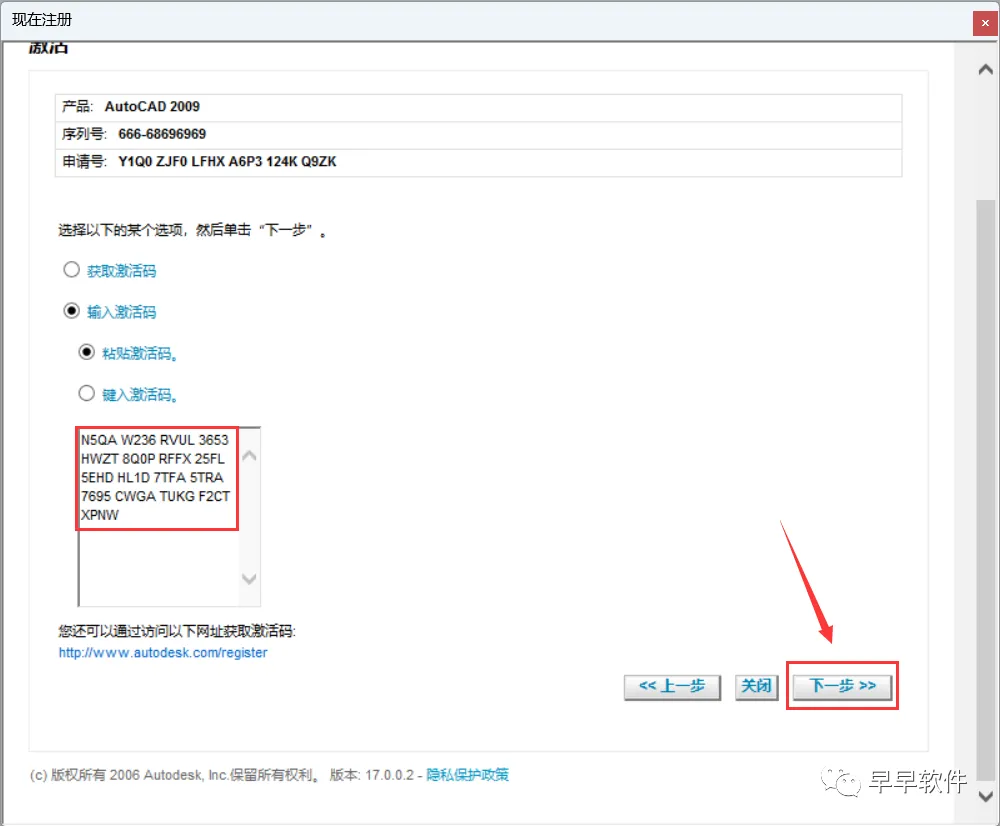Click the product name AutoCAD 2009
This screenshot has width=1000, height=826.
pyautogui.click(x=152, y=107)
